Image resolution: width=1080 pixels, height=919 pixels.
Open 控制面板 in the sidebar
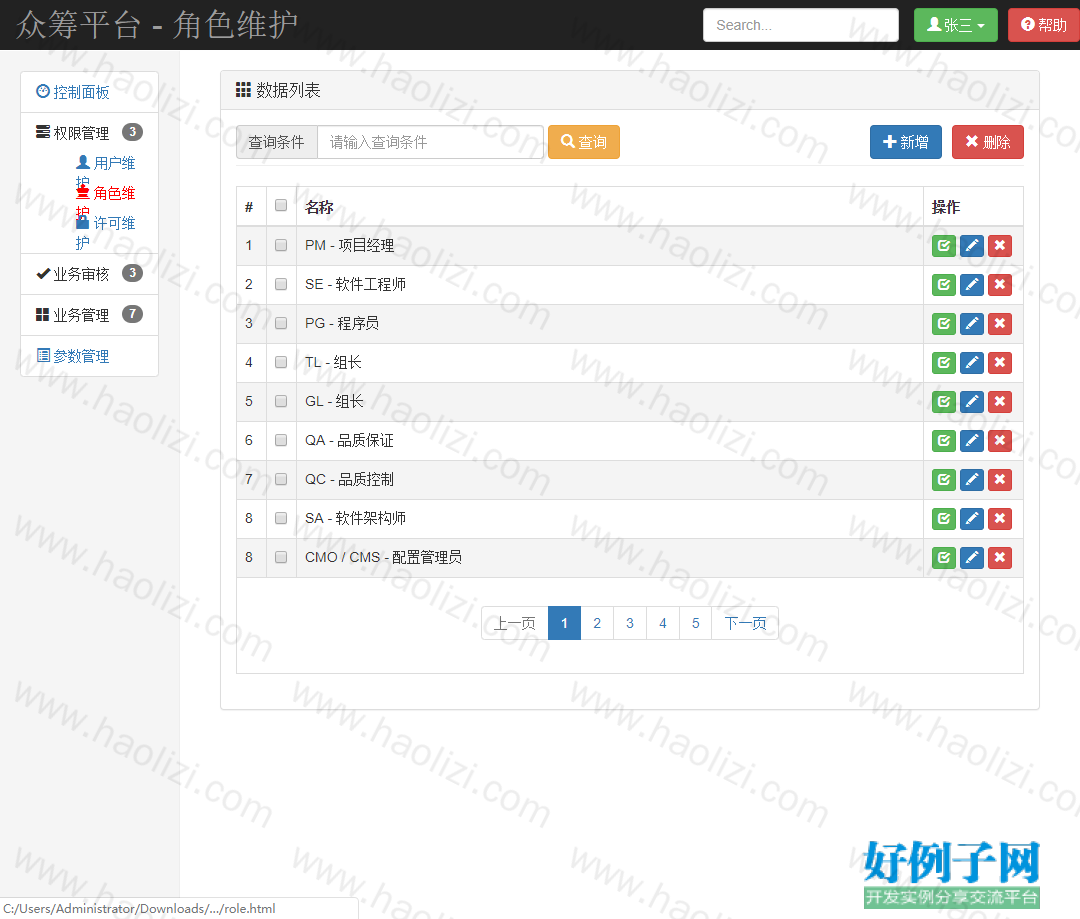73,92
